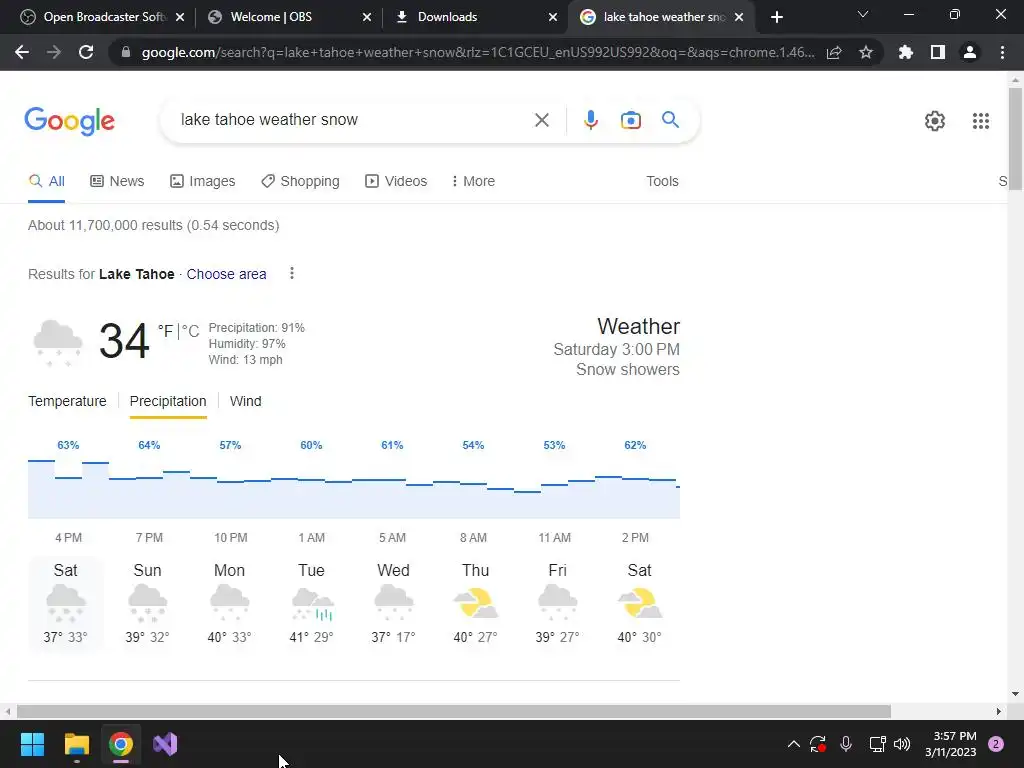Select the Thursday forecast
The image size is (1024, 768).
pyautogui.click(x=475, y=603)
